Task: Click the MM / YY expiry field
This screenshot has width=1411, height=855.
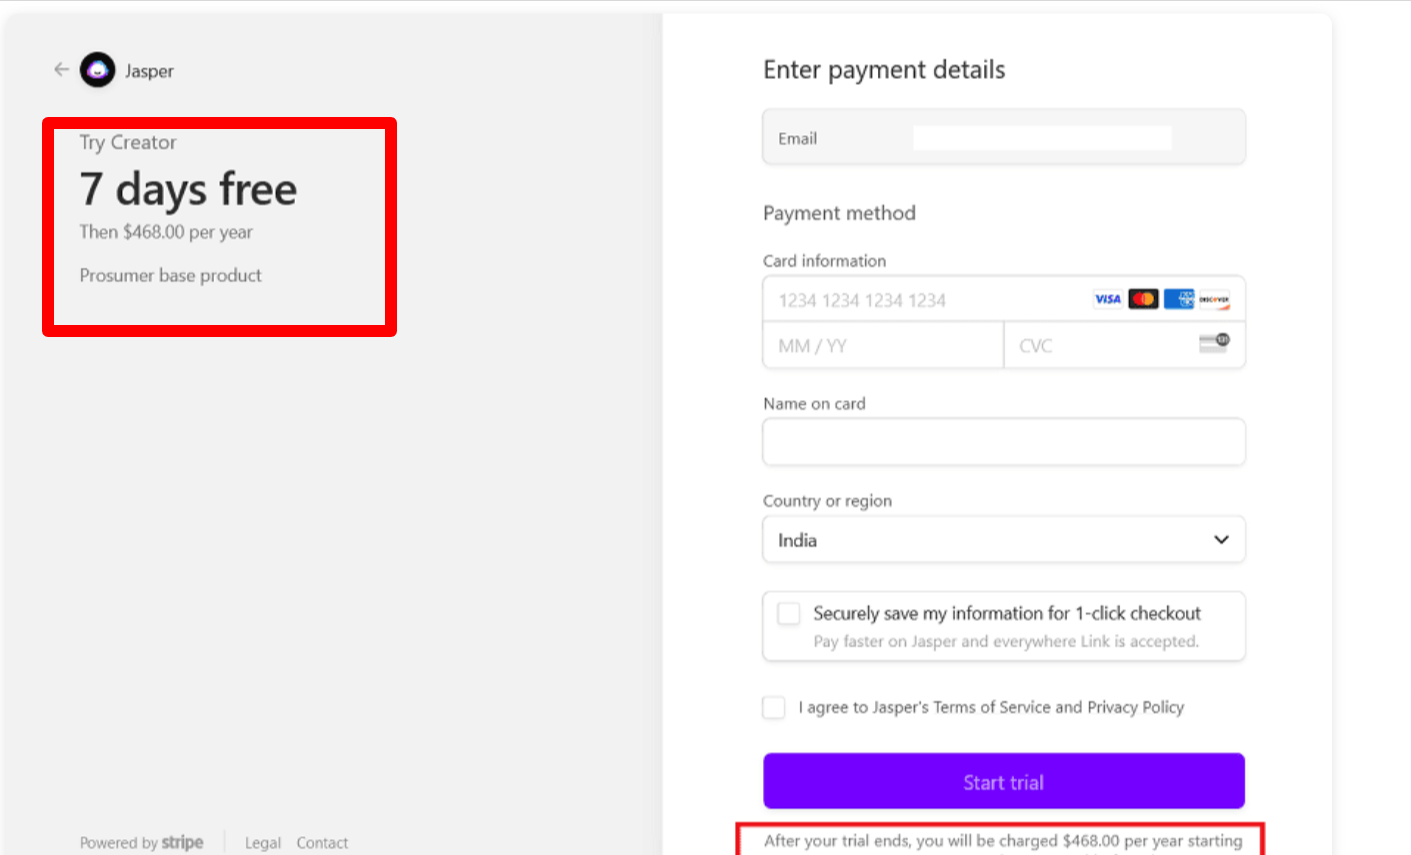Action: pyautogui.click(x=882, y=346)
